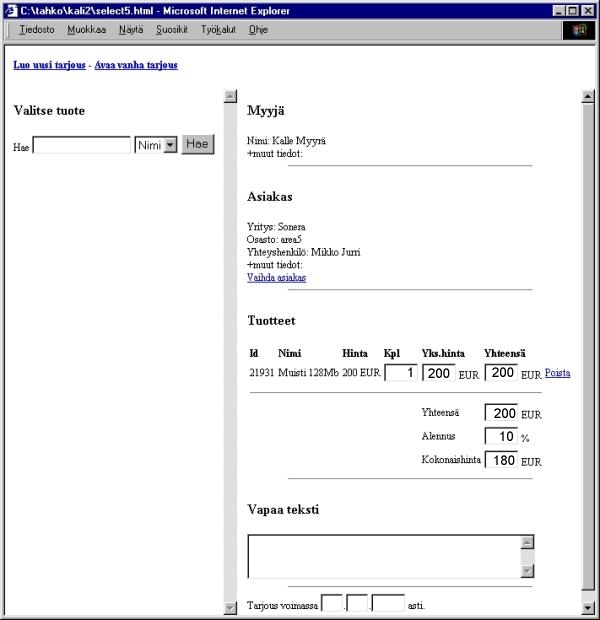The image size is (600, 620).
Task: Click right frame scroll down arrow
Action: (588, 608)
